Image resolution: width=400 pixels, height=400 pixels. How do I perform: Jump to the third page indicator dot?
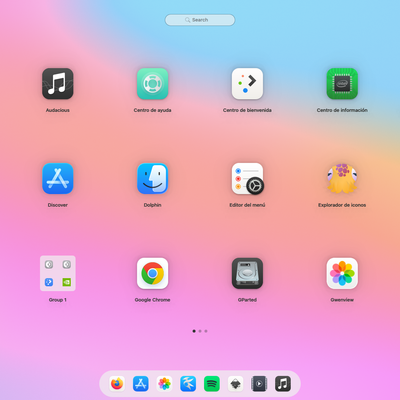tap(206, 331)
